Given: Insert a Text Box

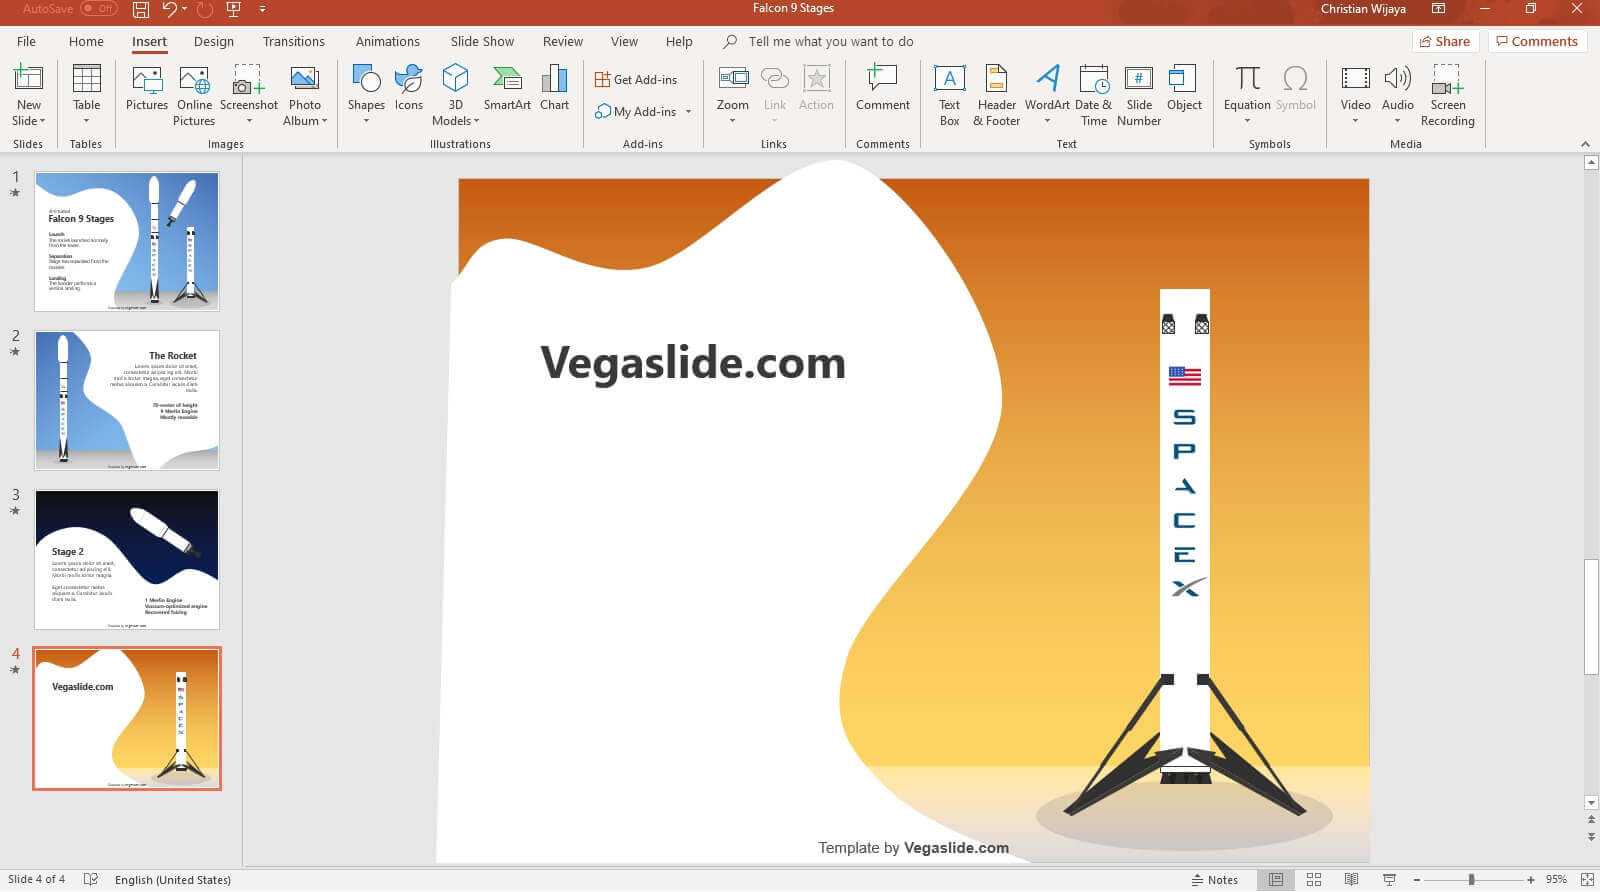Looking at the screenshot, I should pyautogui.click(x=949, y=96).
